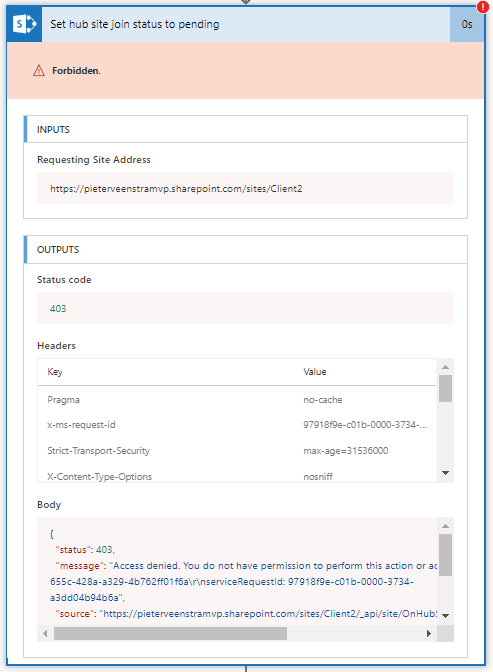Collapse the Set hub site join status action header
Image resolution: width=493 pixels, height=672 pixels.
246,24
